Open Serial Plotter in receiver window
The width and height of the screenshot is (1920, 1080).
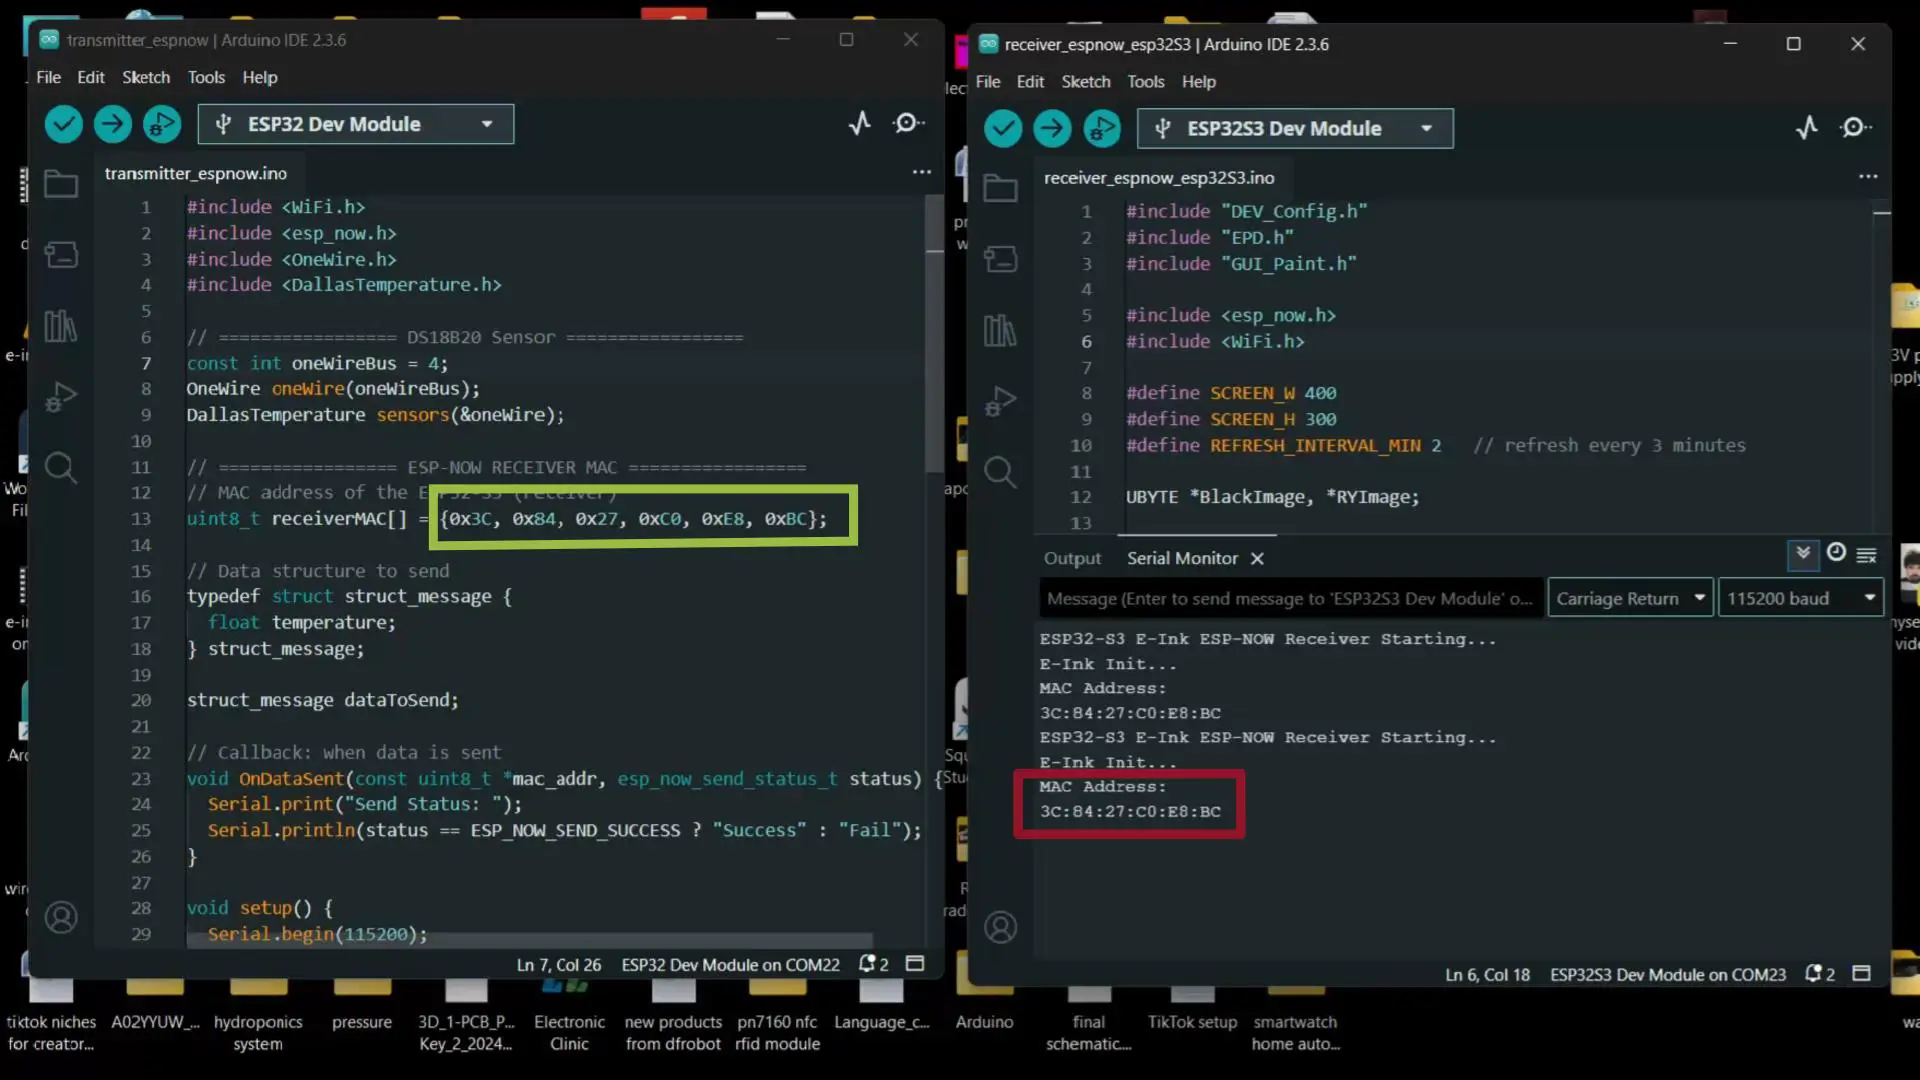click(1807, 127)
